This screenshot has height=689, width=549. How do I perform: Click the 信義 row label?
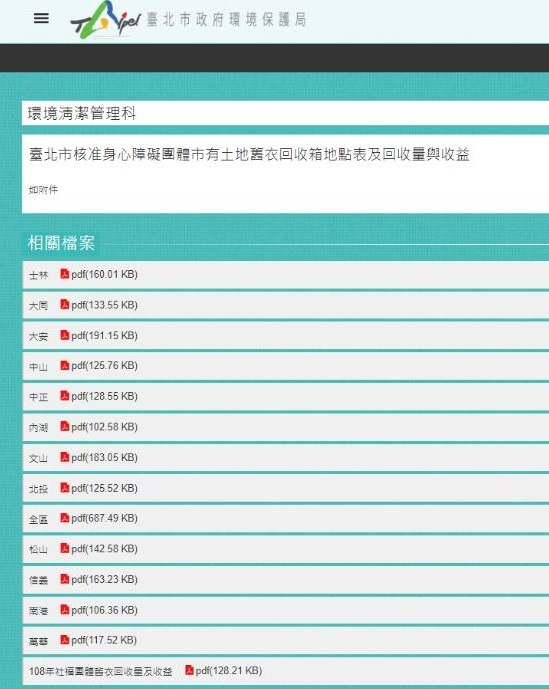click(x=38, y=580)
